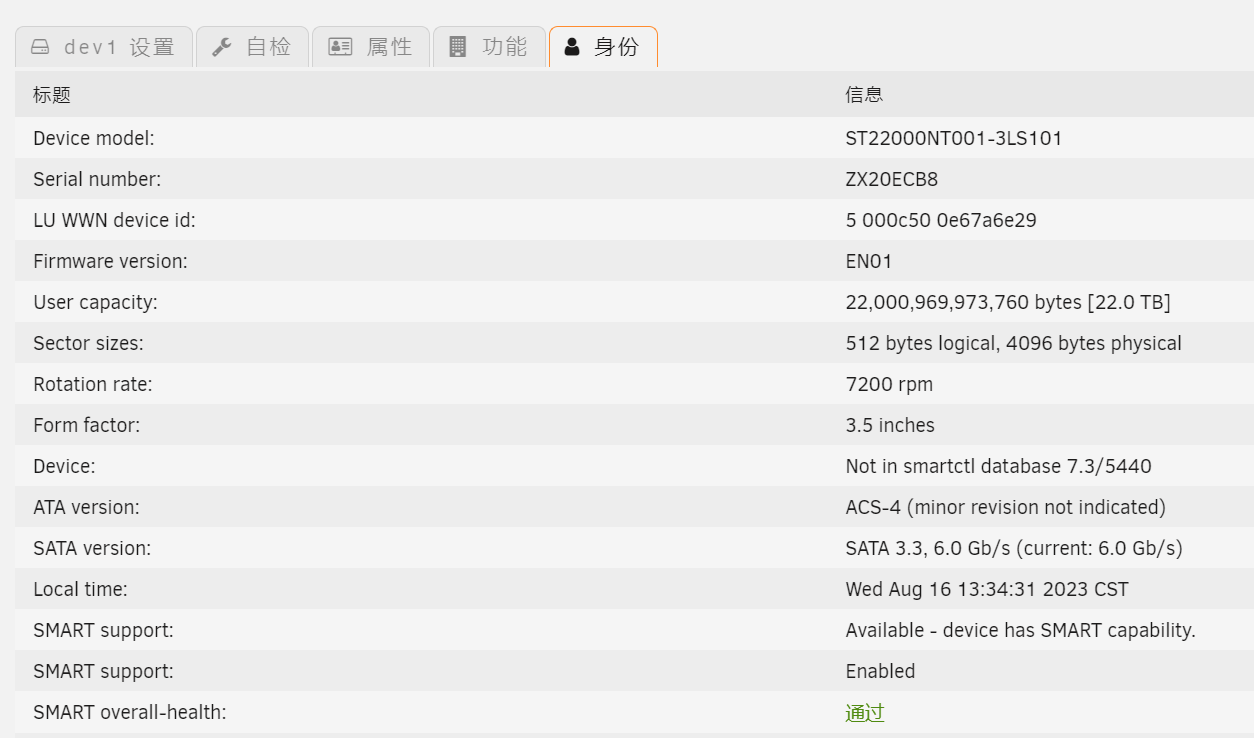The width and height of the screenshot is (1254, 738).
Task: Select the ACS-4 version value
Action: tap(1006, 507)
